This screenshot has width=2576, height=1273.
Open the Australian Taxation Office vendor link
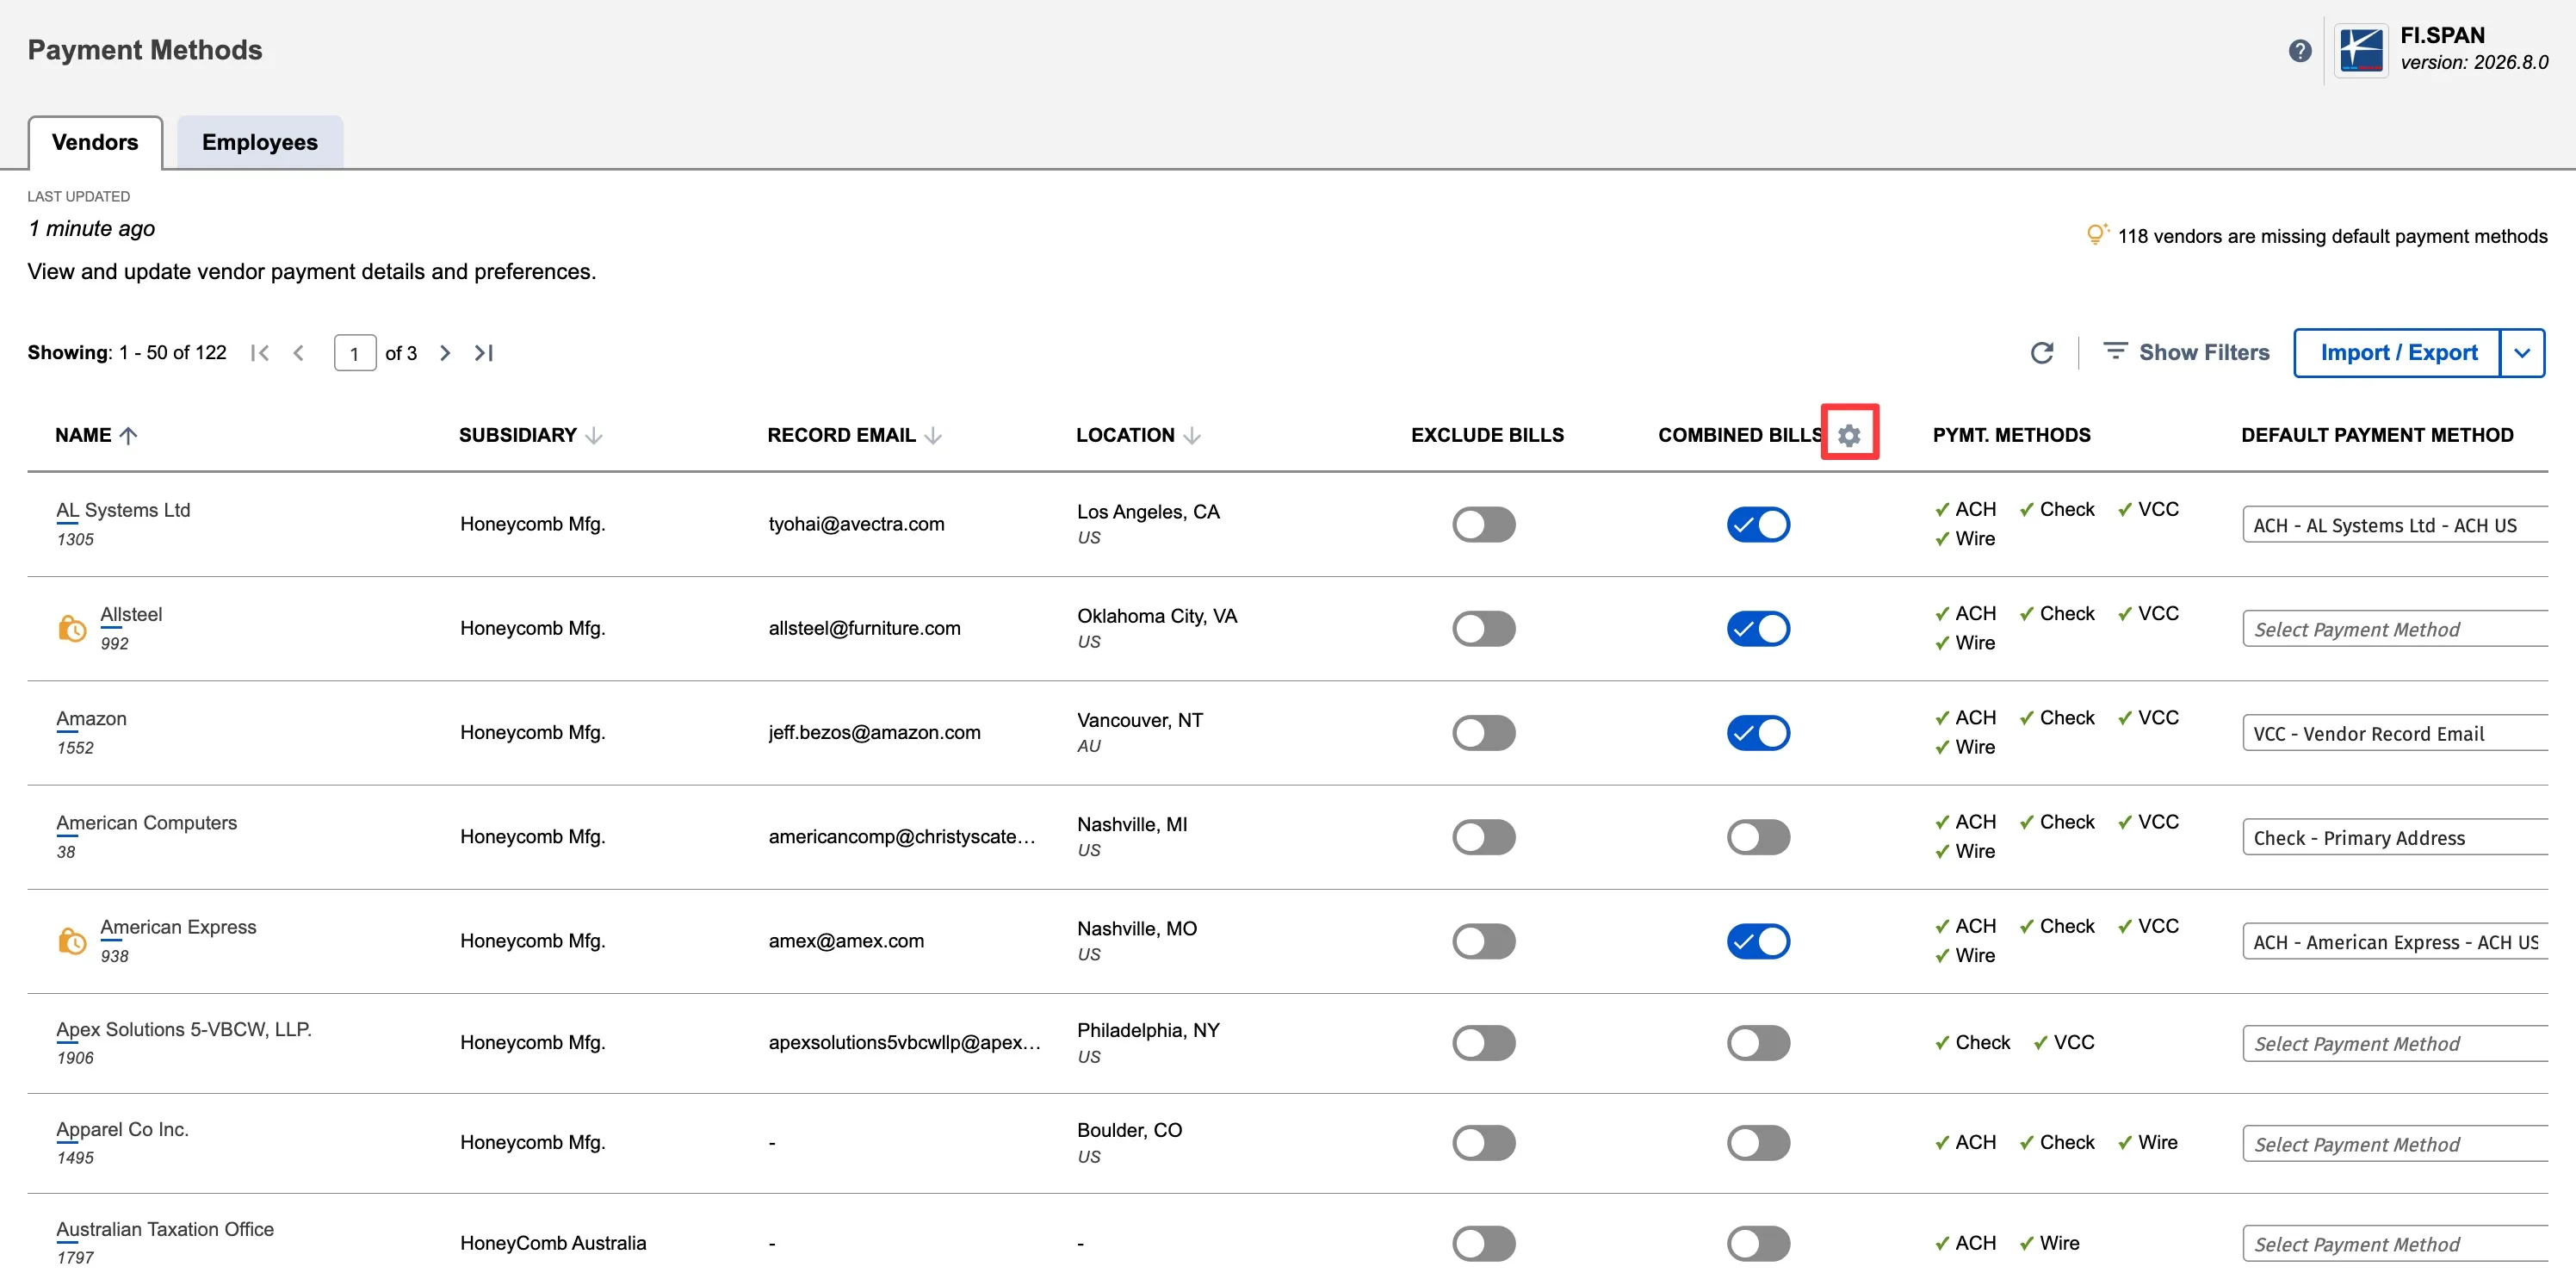point(165,1229)
